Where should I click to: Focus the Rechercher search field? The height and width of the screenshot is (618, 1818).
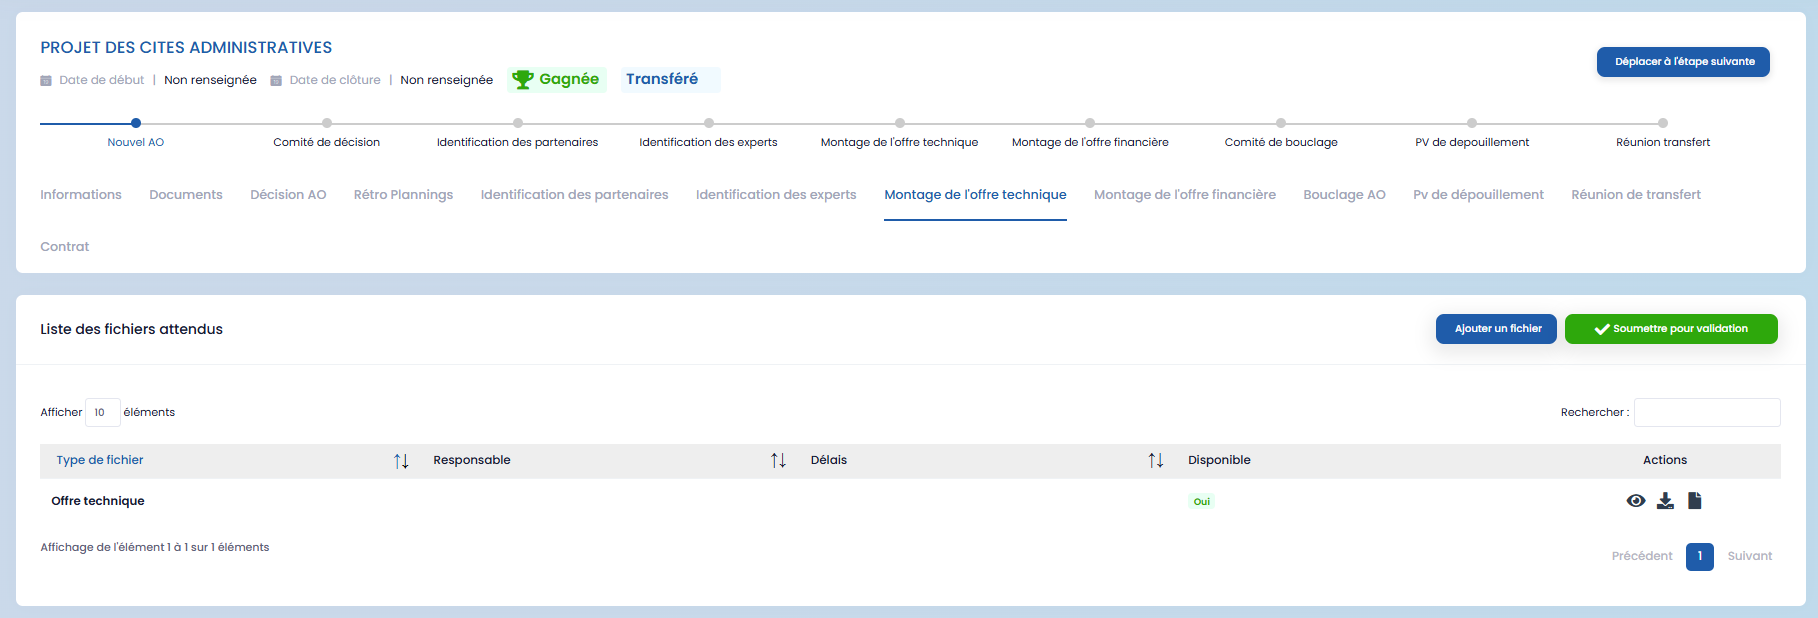pyautogui.click(x=1706, y=412)
